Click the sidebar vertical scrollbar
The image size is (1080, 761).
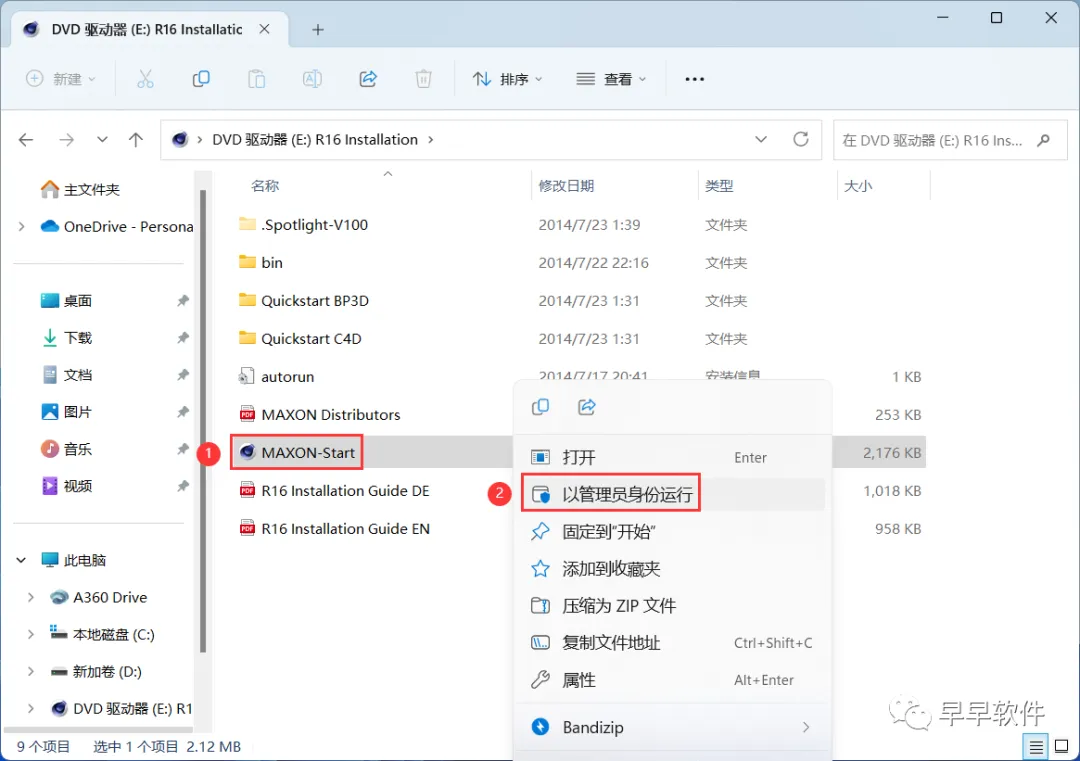pos(202,420)
